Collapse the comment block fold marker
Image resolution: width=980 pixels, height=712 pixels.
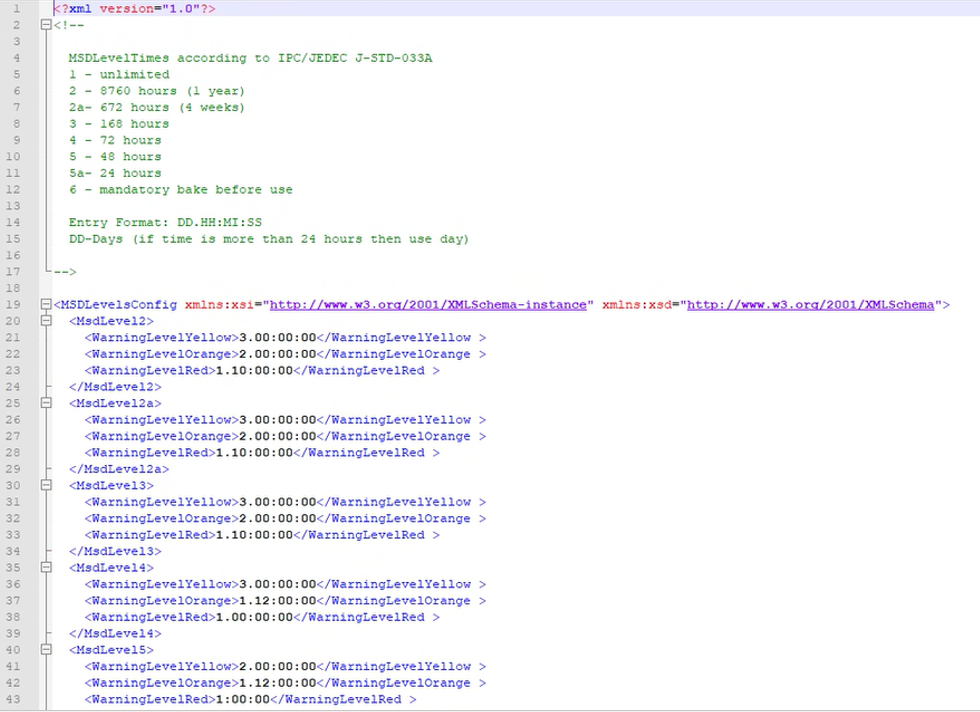46,25
